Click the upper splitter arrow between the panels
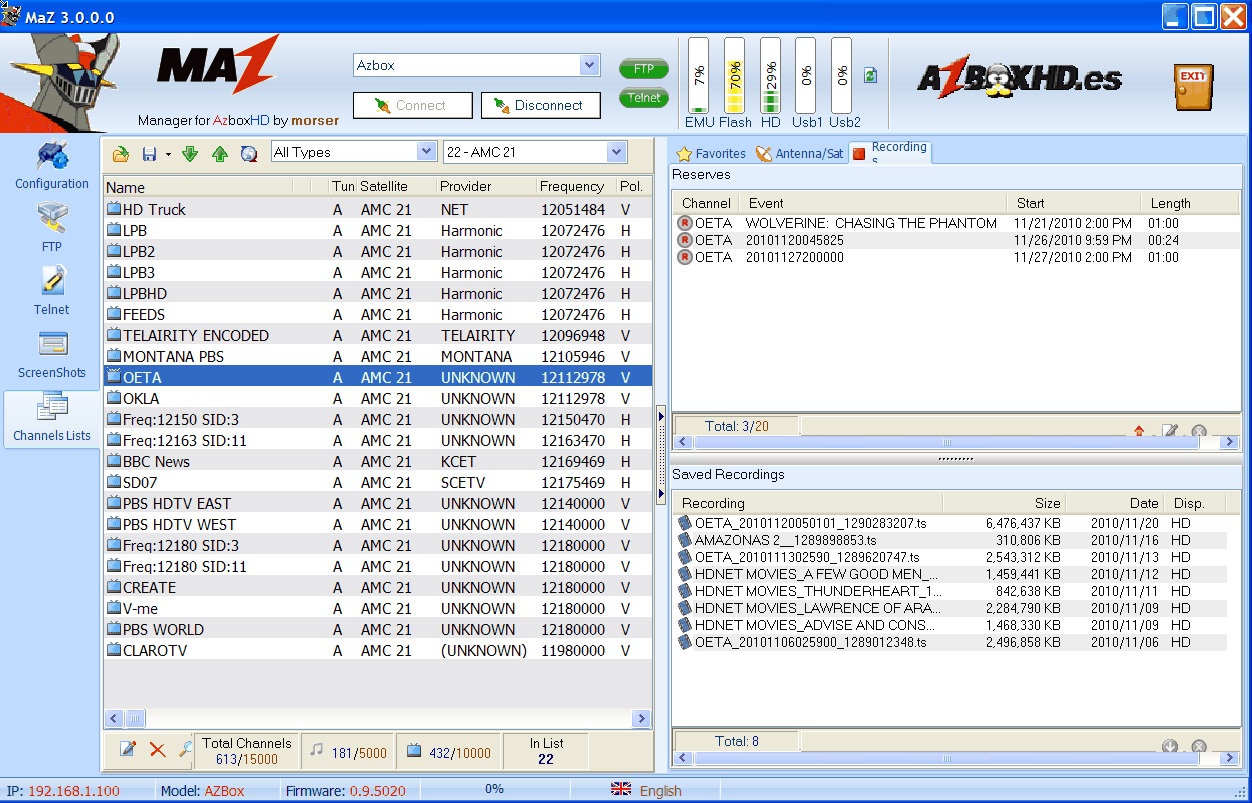Viewport: 1252px width, 803px height. click(660, 415)
